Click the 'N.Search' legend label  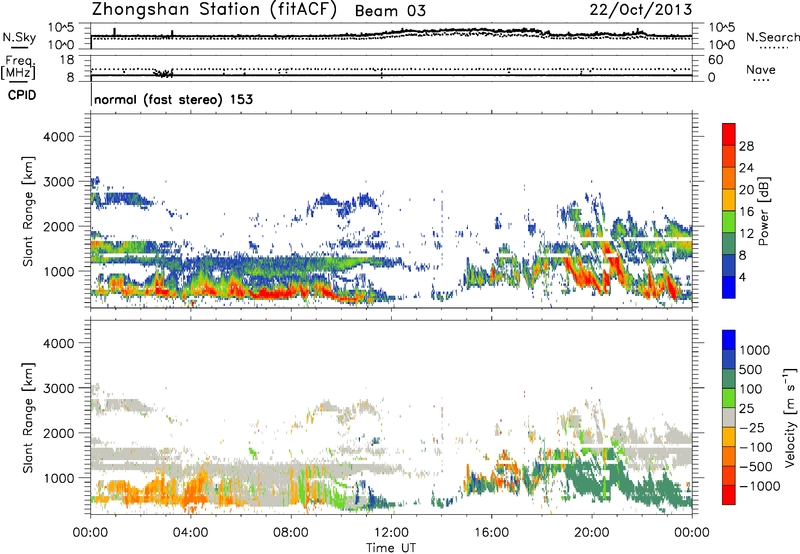pyautogui.click(x=772, y=37)
